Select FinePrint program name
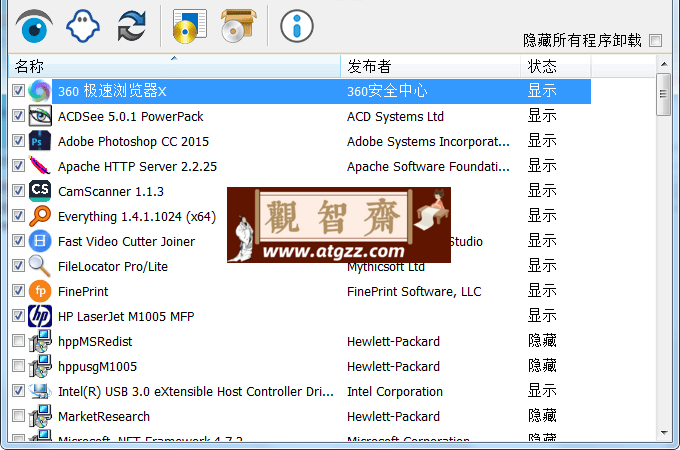Screen dimensions: 680x450 (x=83, y=292)
